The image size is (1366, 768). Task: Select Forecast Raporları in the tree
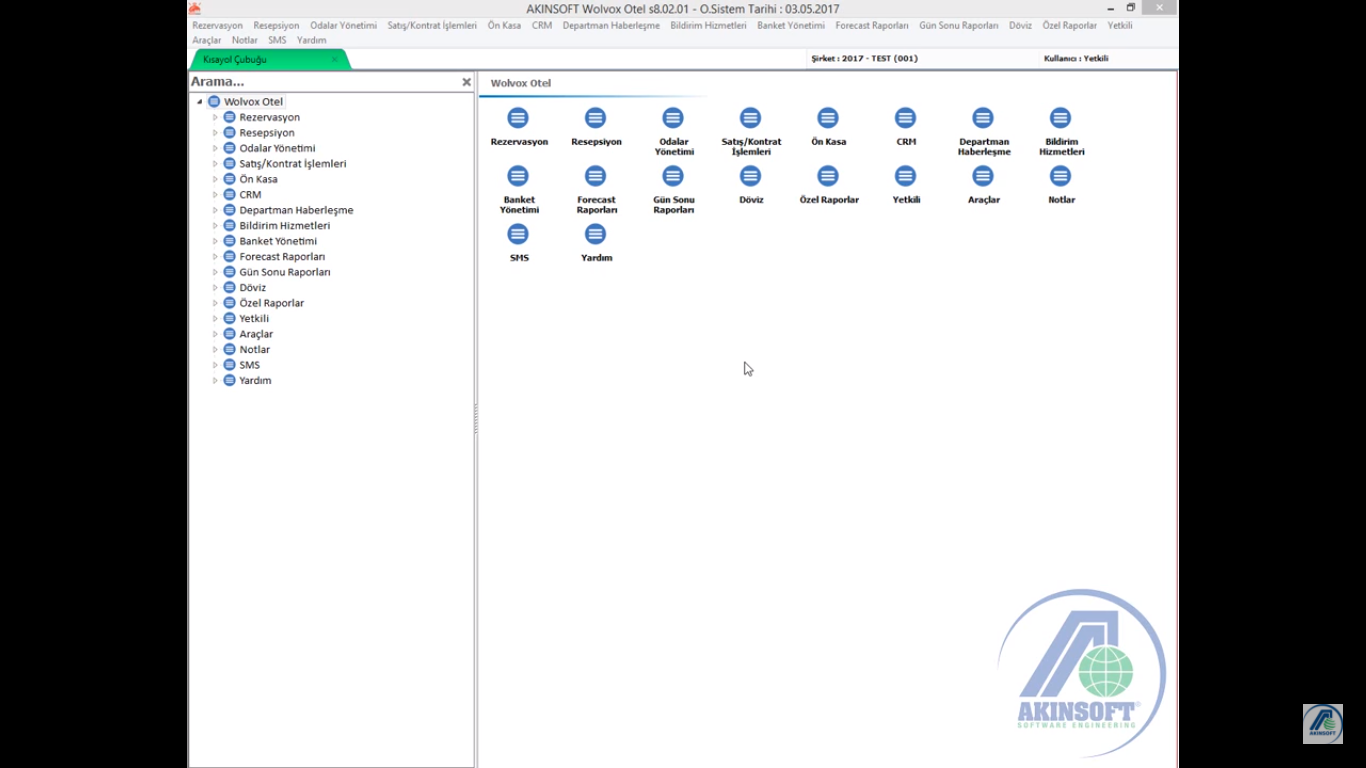(282, 257)
